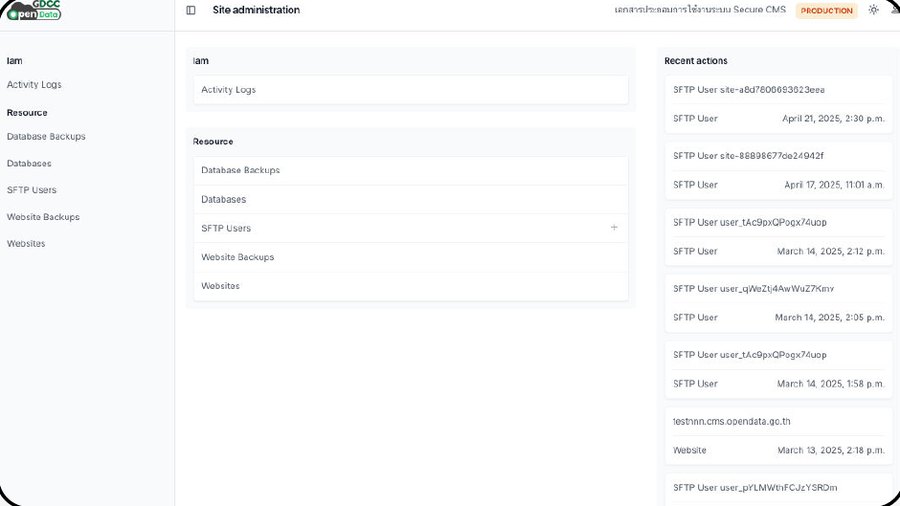This screenshot has height=506, width=900.
Task: Add SFTP user with plus icon
Action: point(614,228)
